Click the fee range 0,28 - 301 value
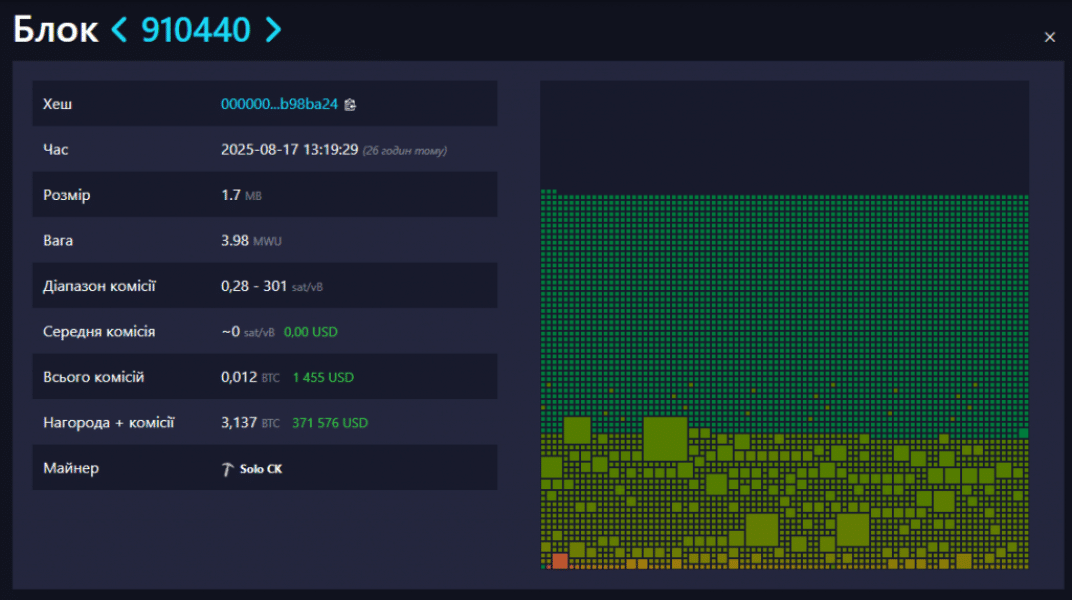The image size is (1072, 600). 254,286
